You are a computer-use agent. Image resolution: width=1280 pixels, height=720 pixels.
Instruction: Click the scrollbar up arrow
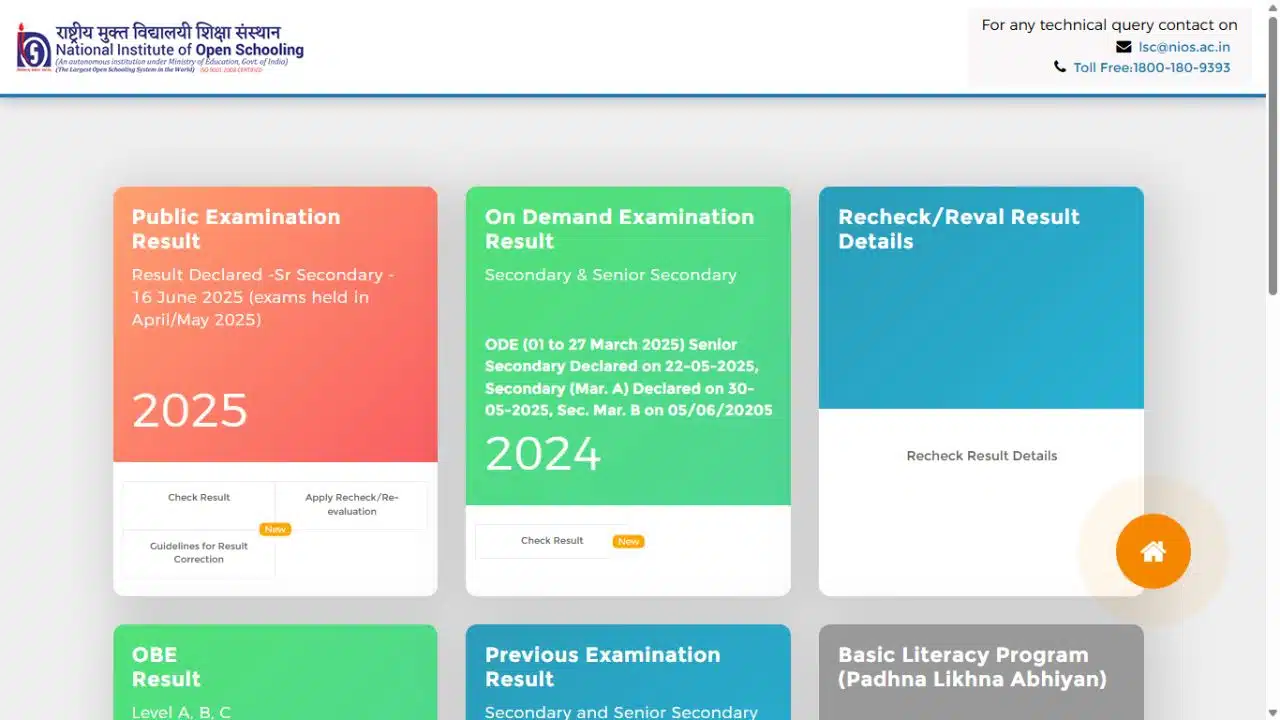(1272, 8)
